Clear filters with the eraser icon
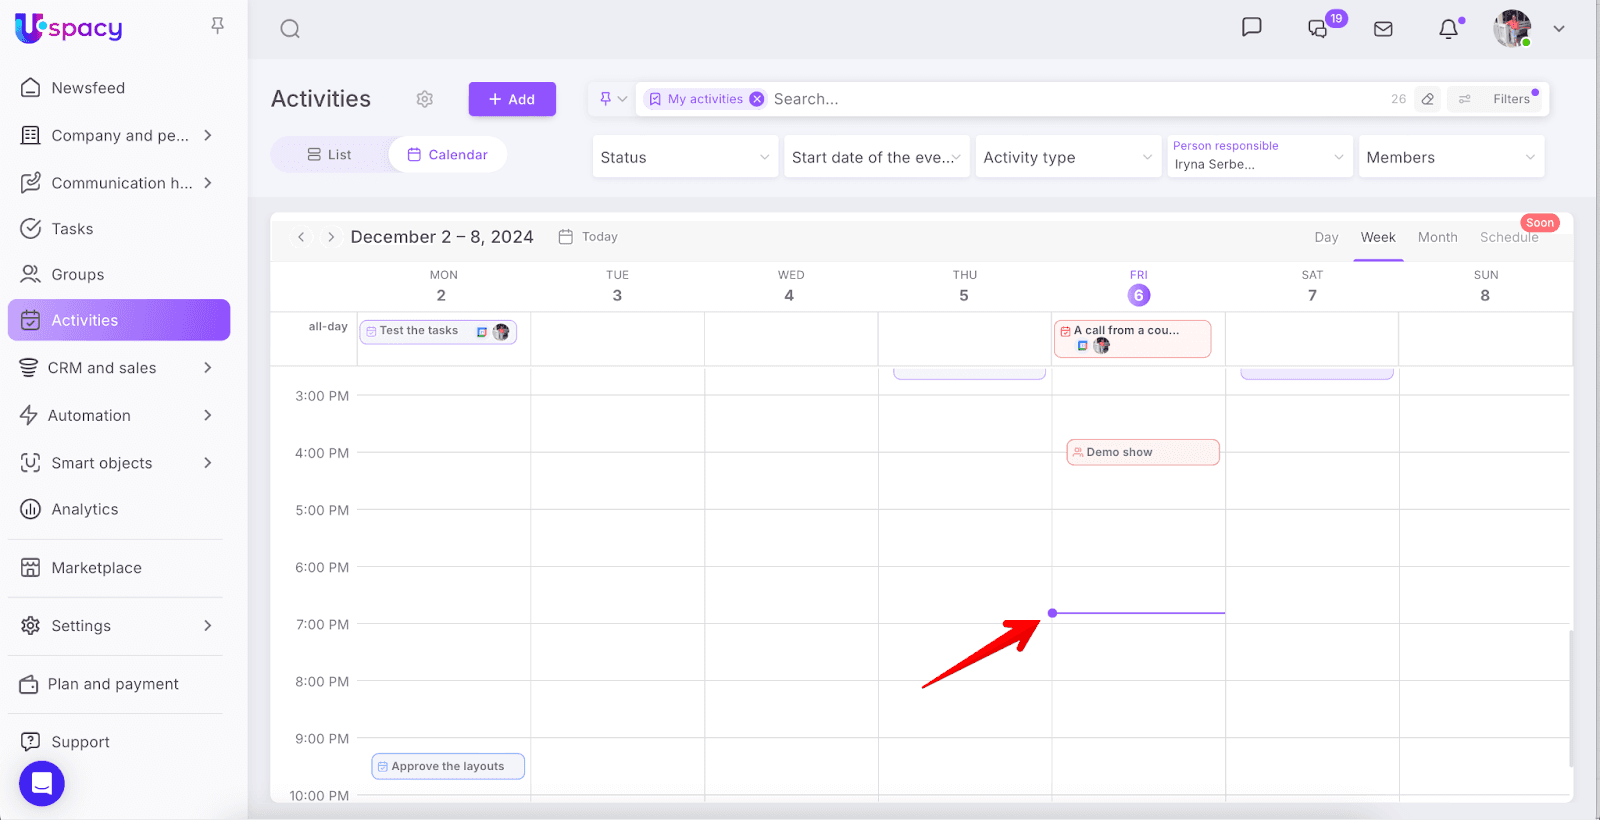1600x820 pixels. tap(1428, 99)
